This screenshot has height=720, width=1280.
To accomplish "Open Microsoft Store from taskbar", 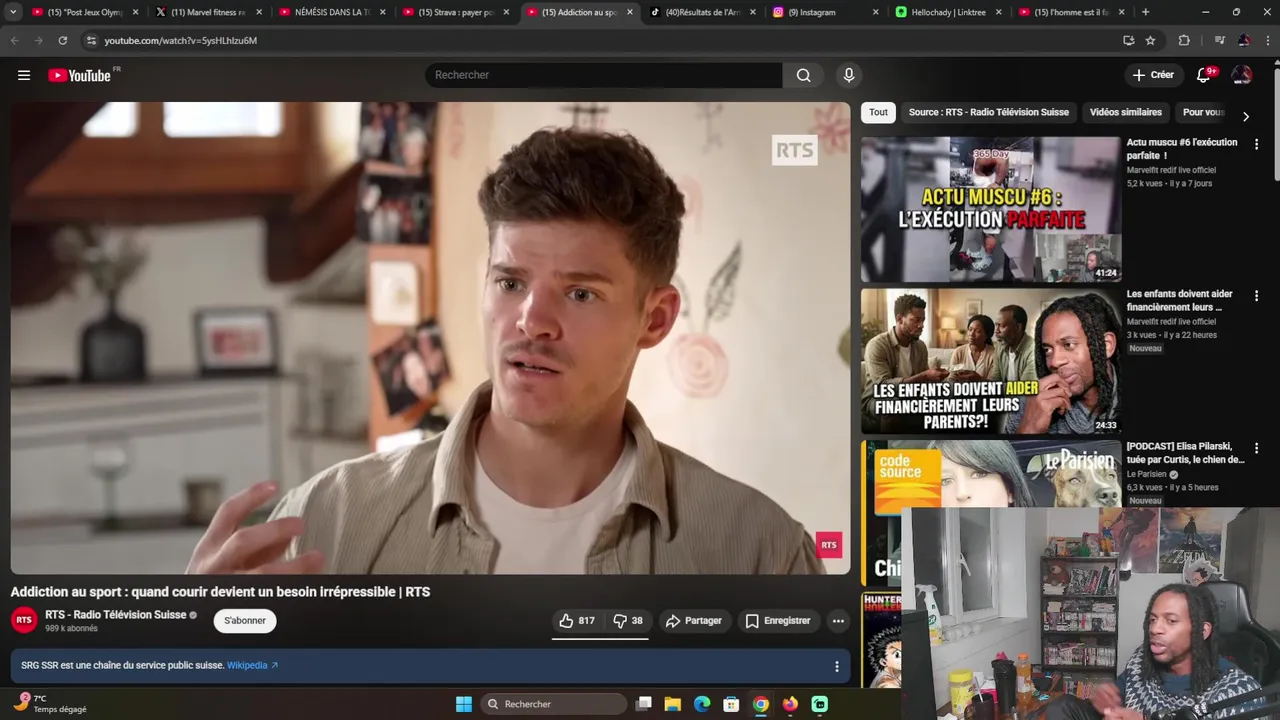I will pos(731,704).
